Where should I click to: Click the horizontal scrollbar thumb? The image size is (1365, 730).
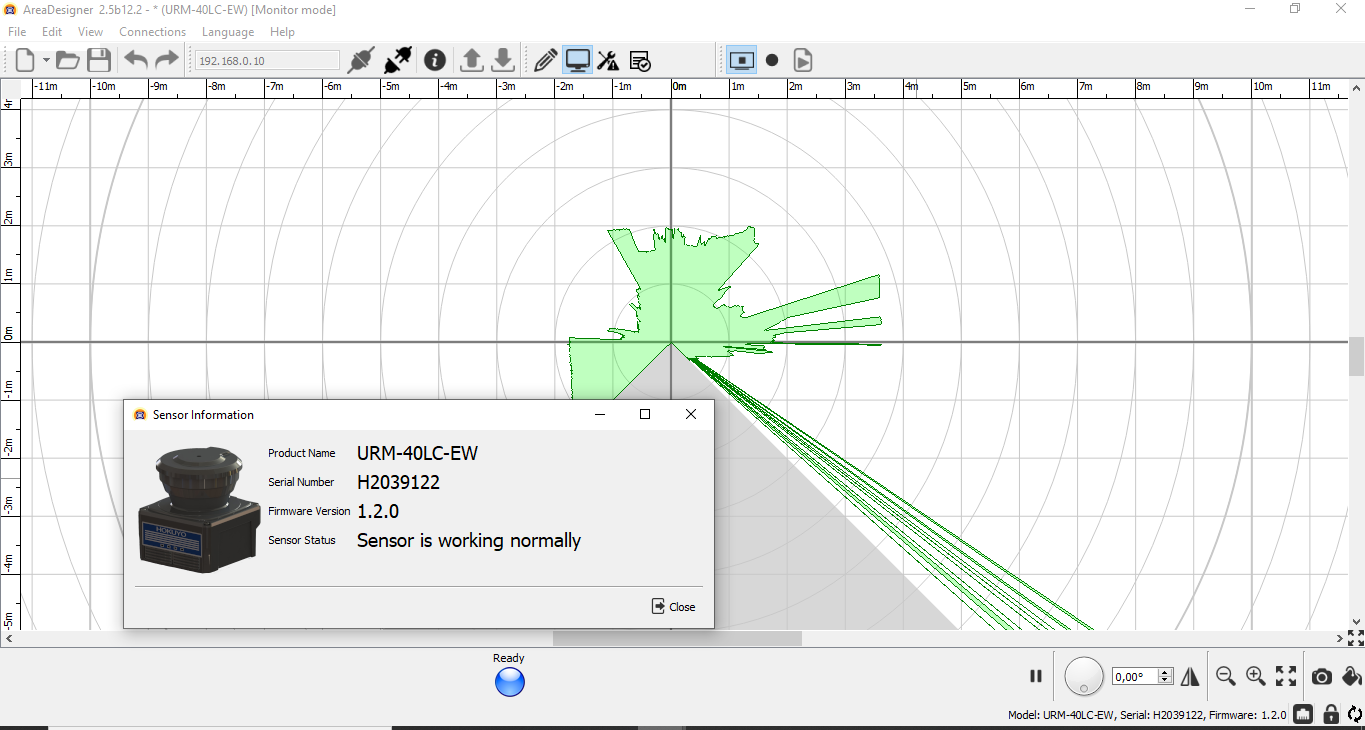[x=677, y=638]
